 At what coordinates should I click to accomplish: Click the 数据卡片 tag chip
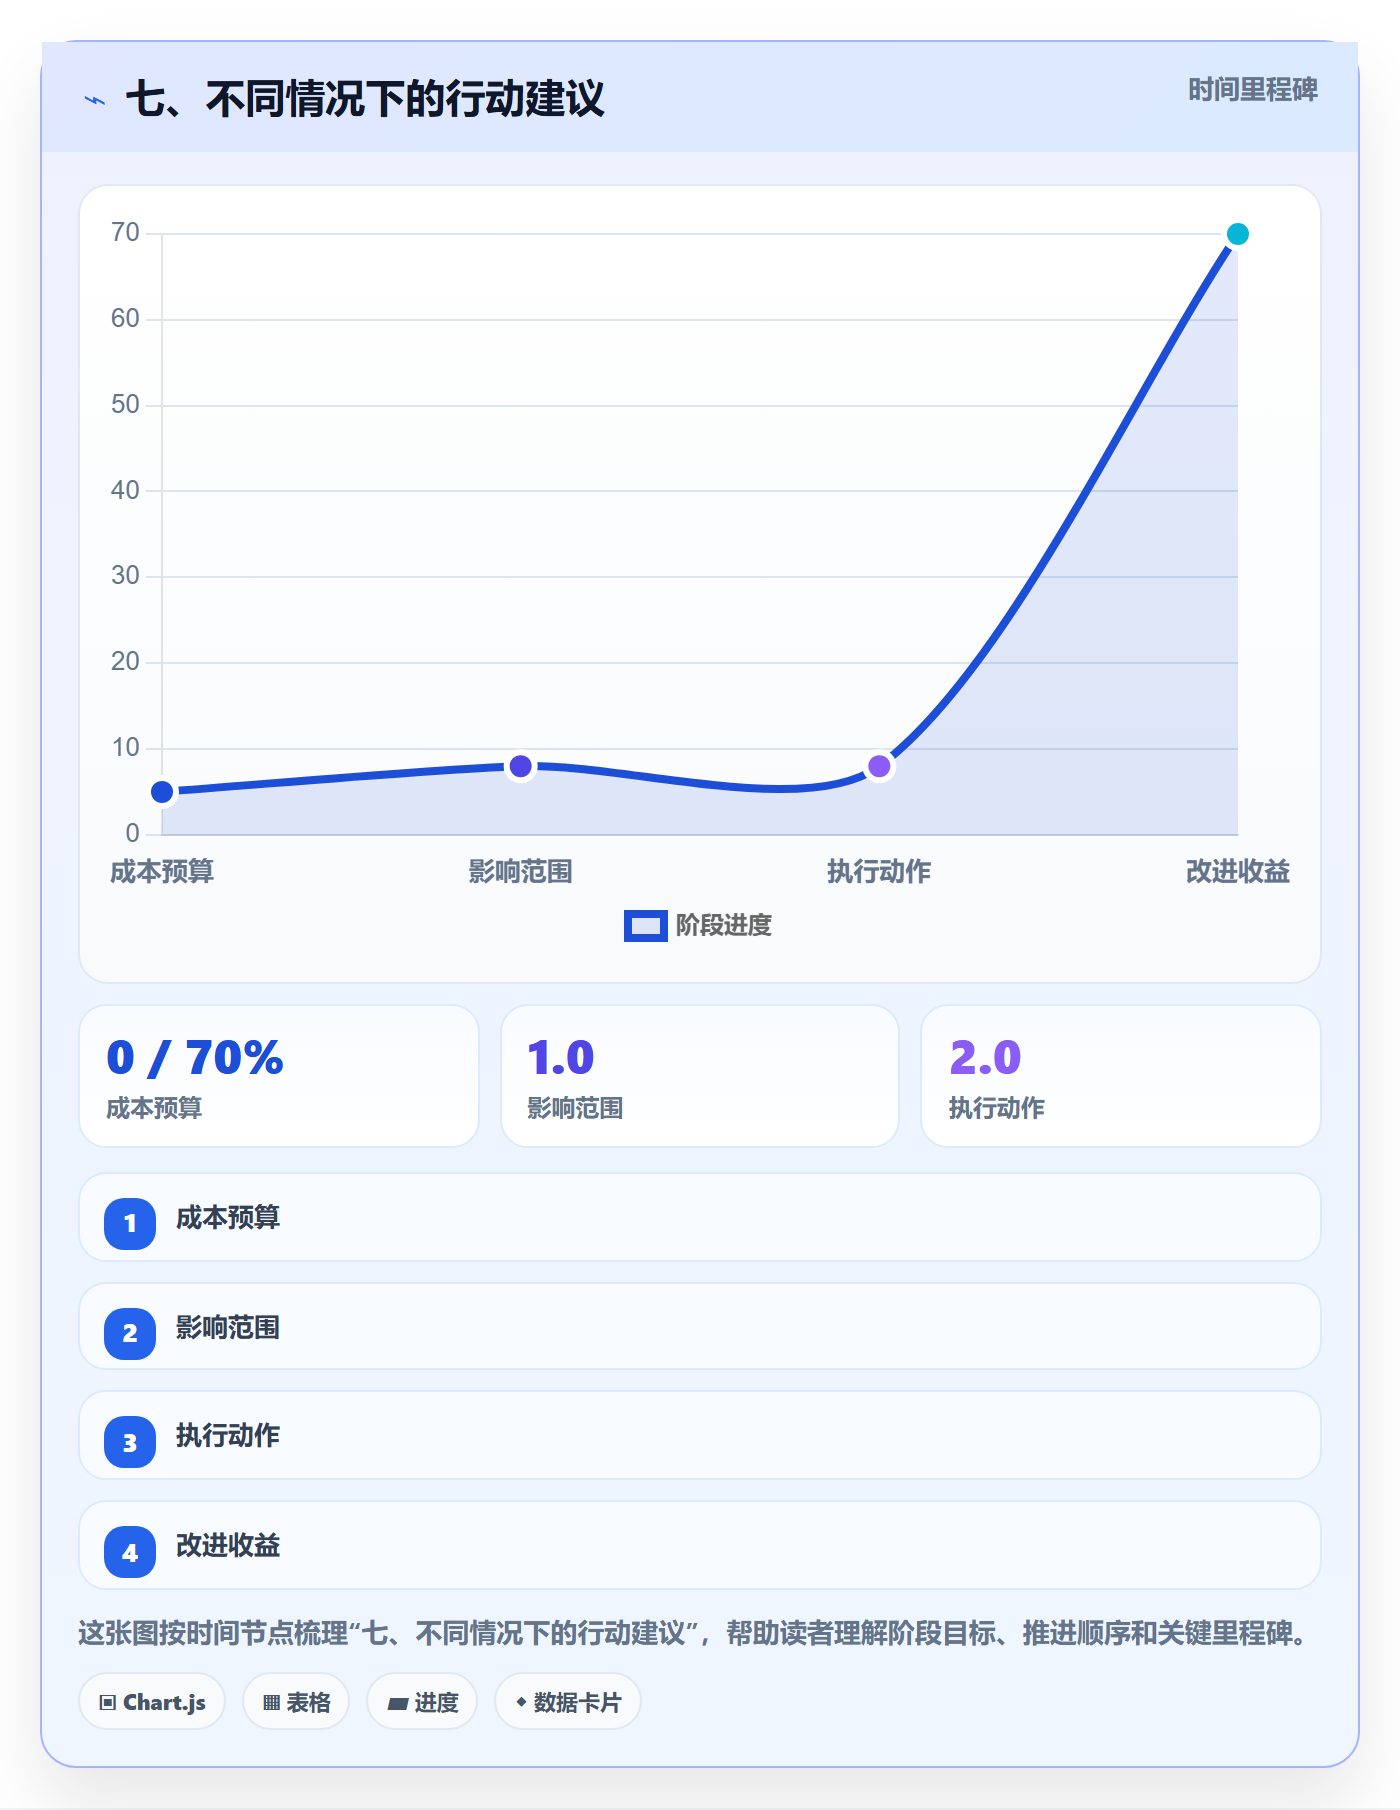568,1702
